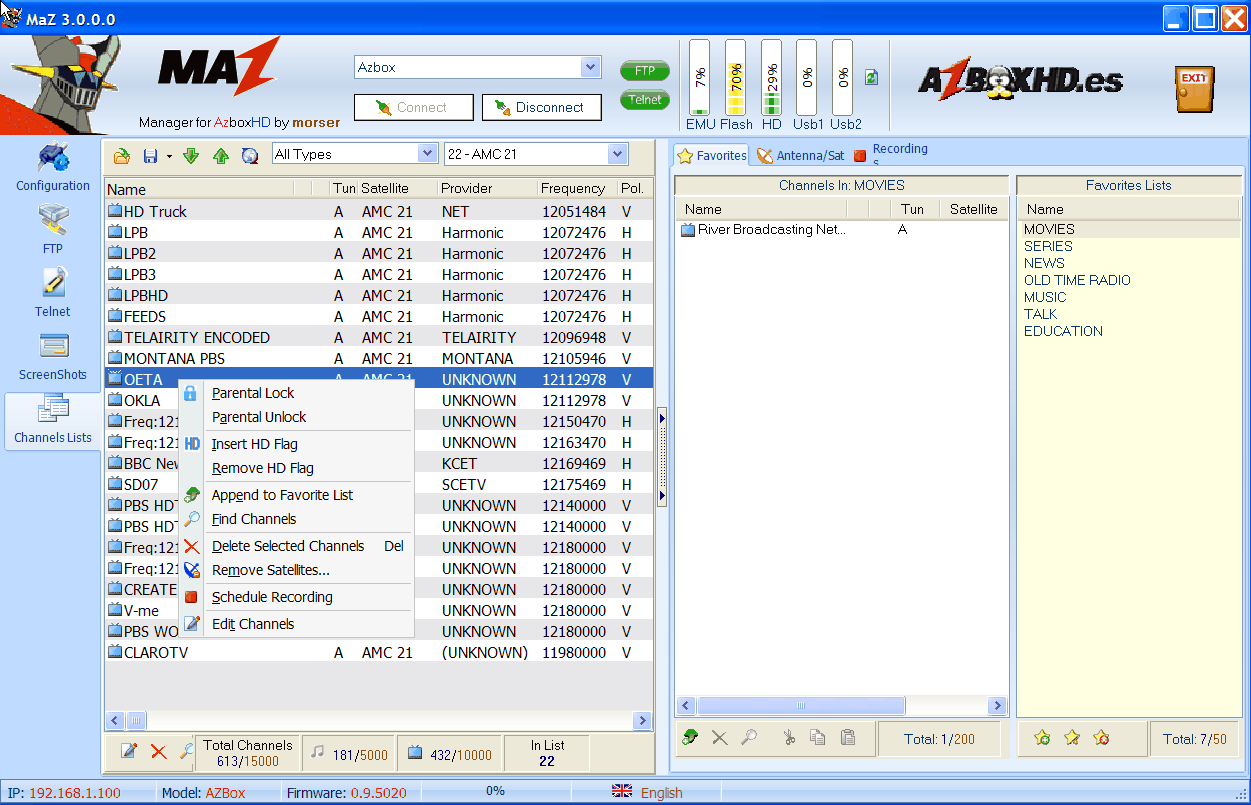Select the River Broadcasting Net... channel entry
This screenshot has height=805, width=1251.
point(763,229)
